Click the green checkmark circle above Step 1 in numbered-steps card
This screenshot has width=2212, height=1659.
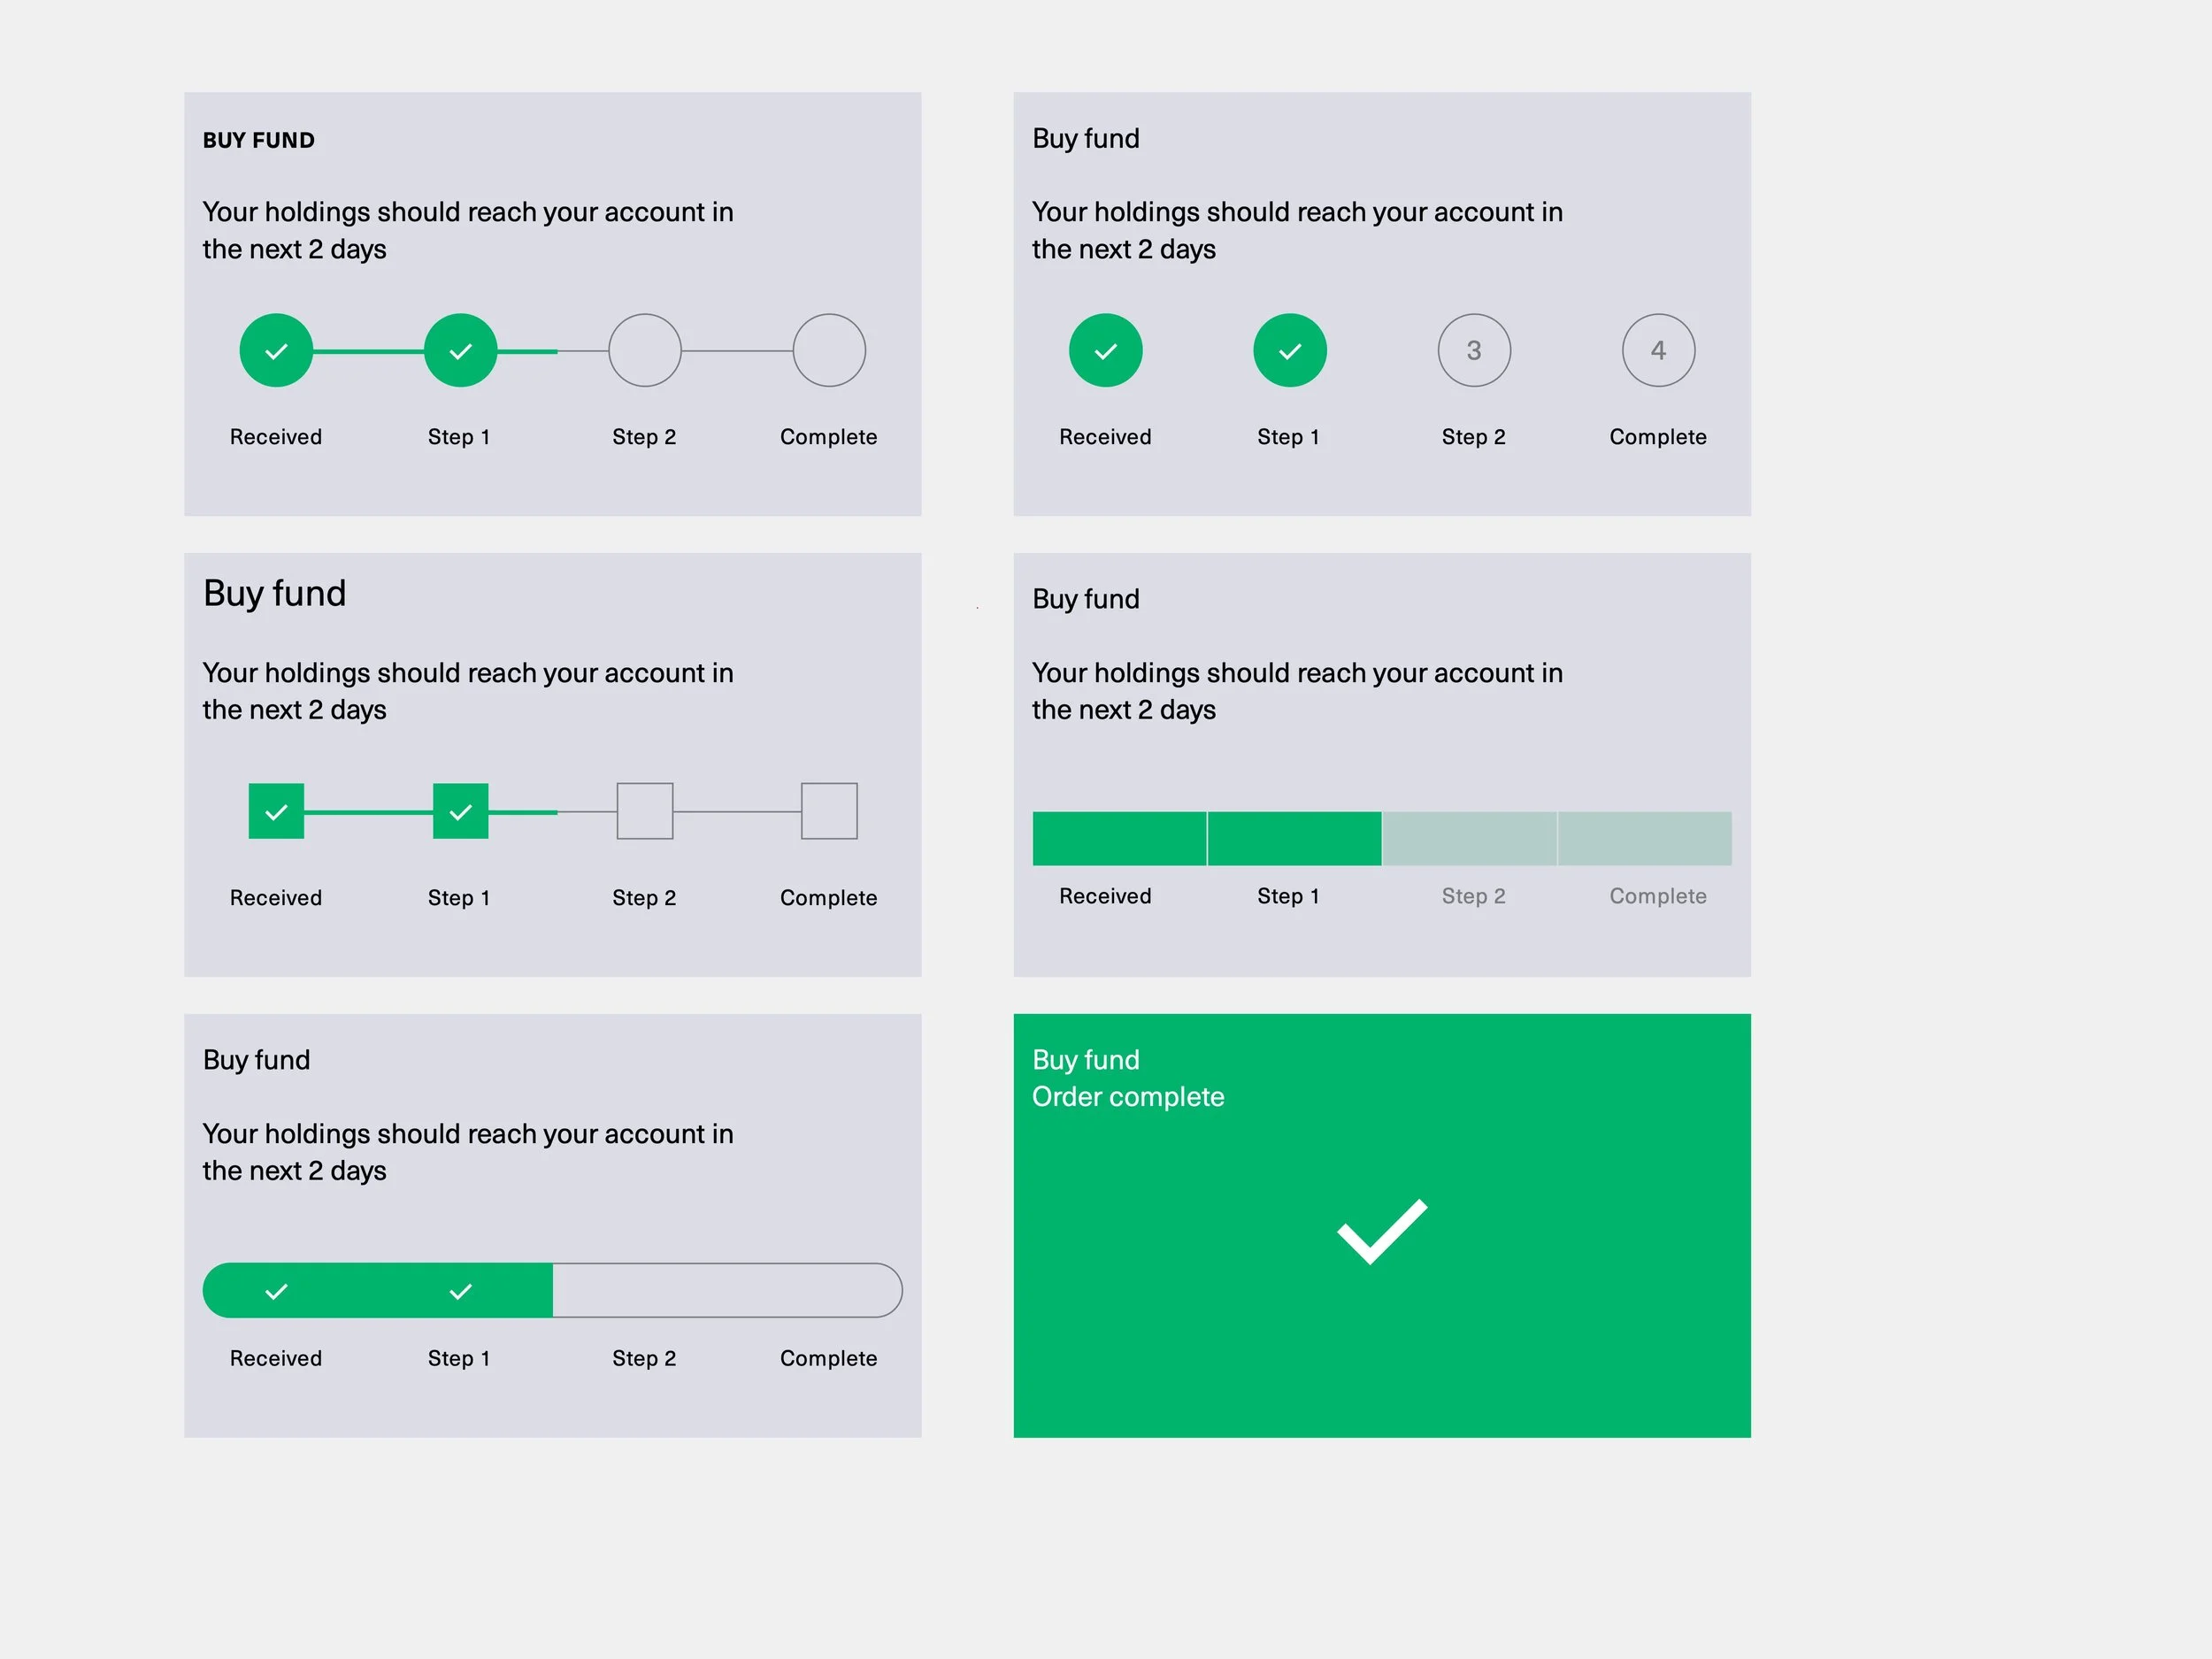(1290, 351)
